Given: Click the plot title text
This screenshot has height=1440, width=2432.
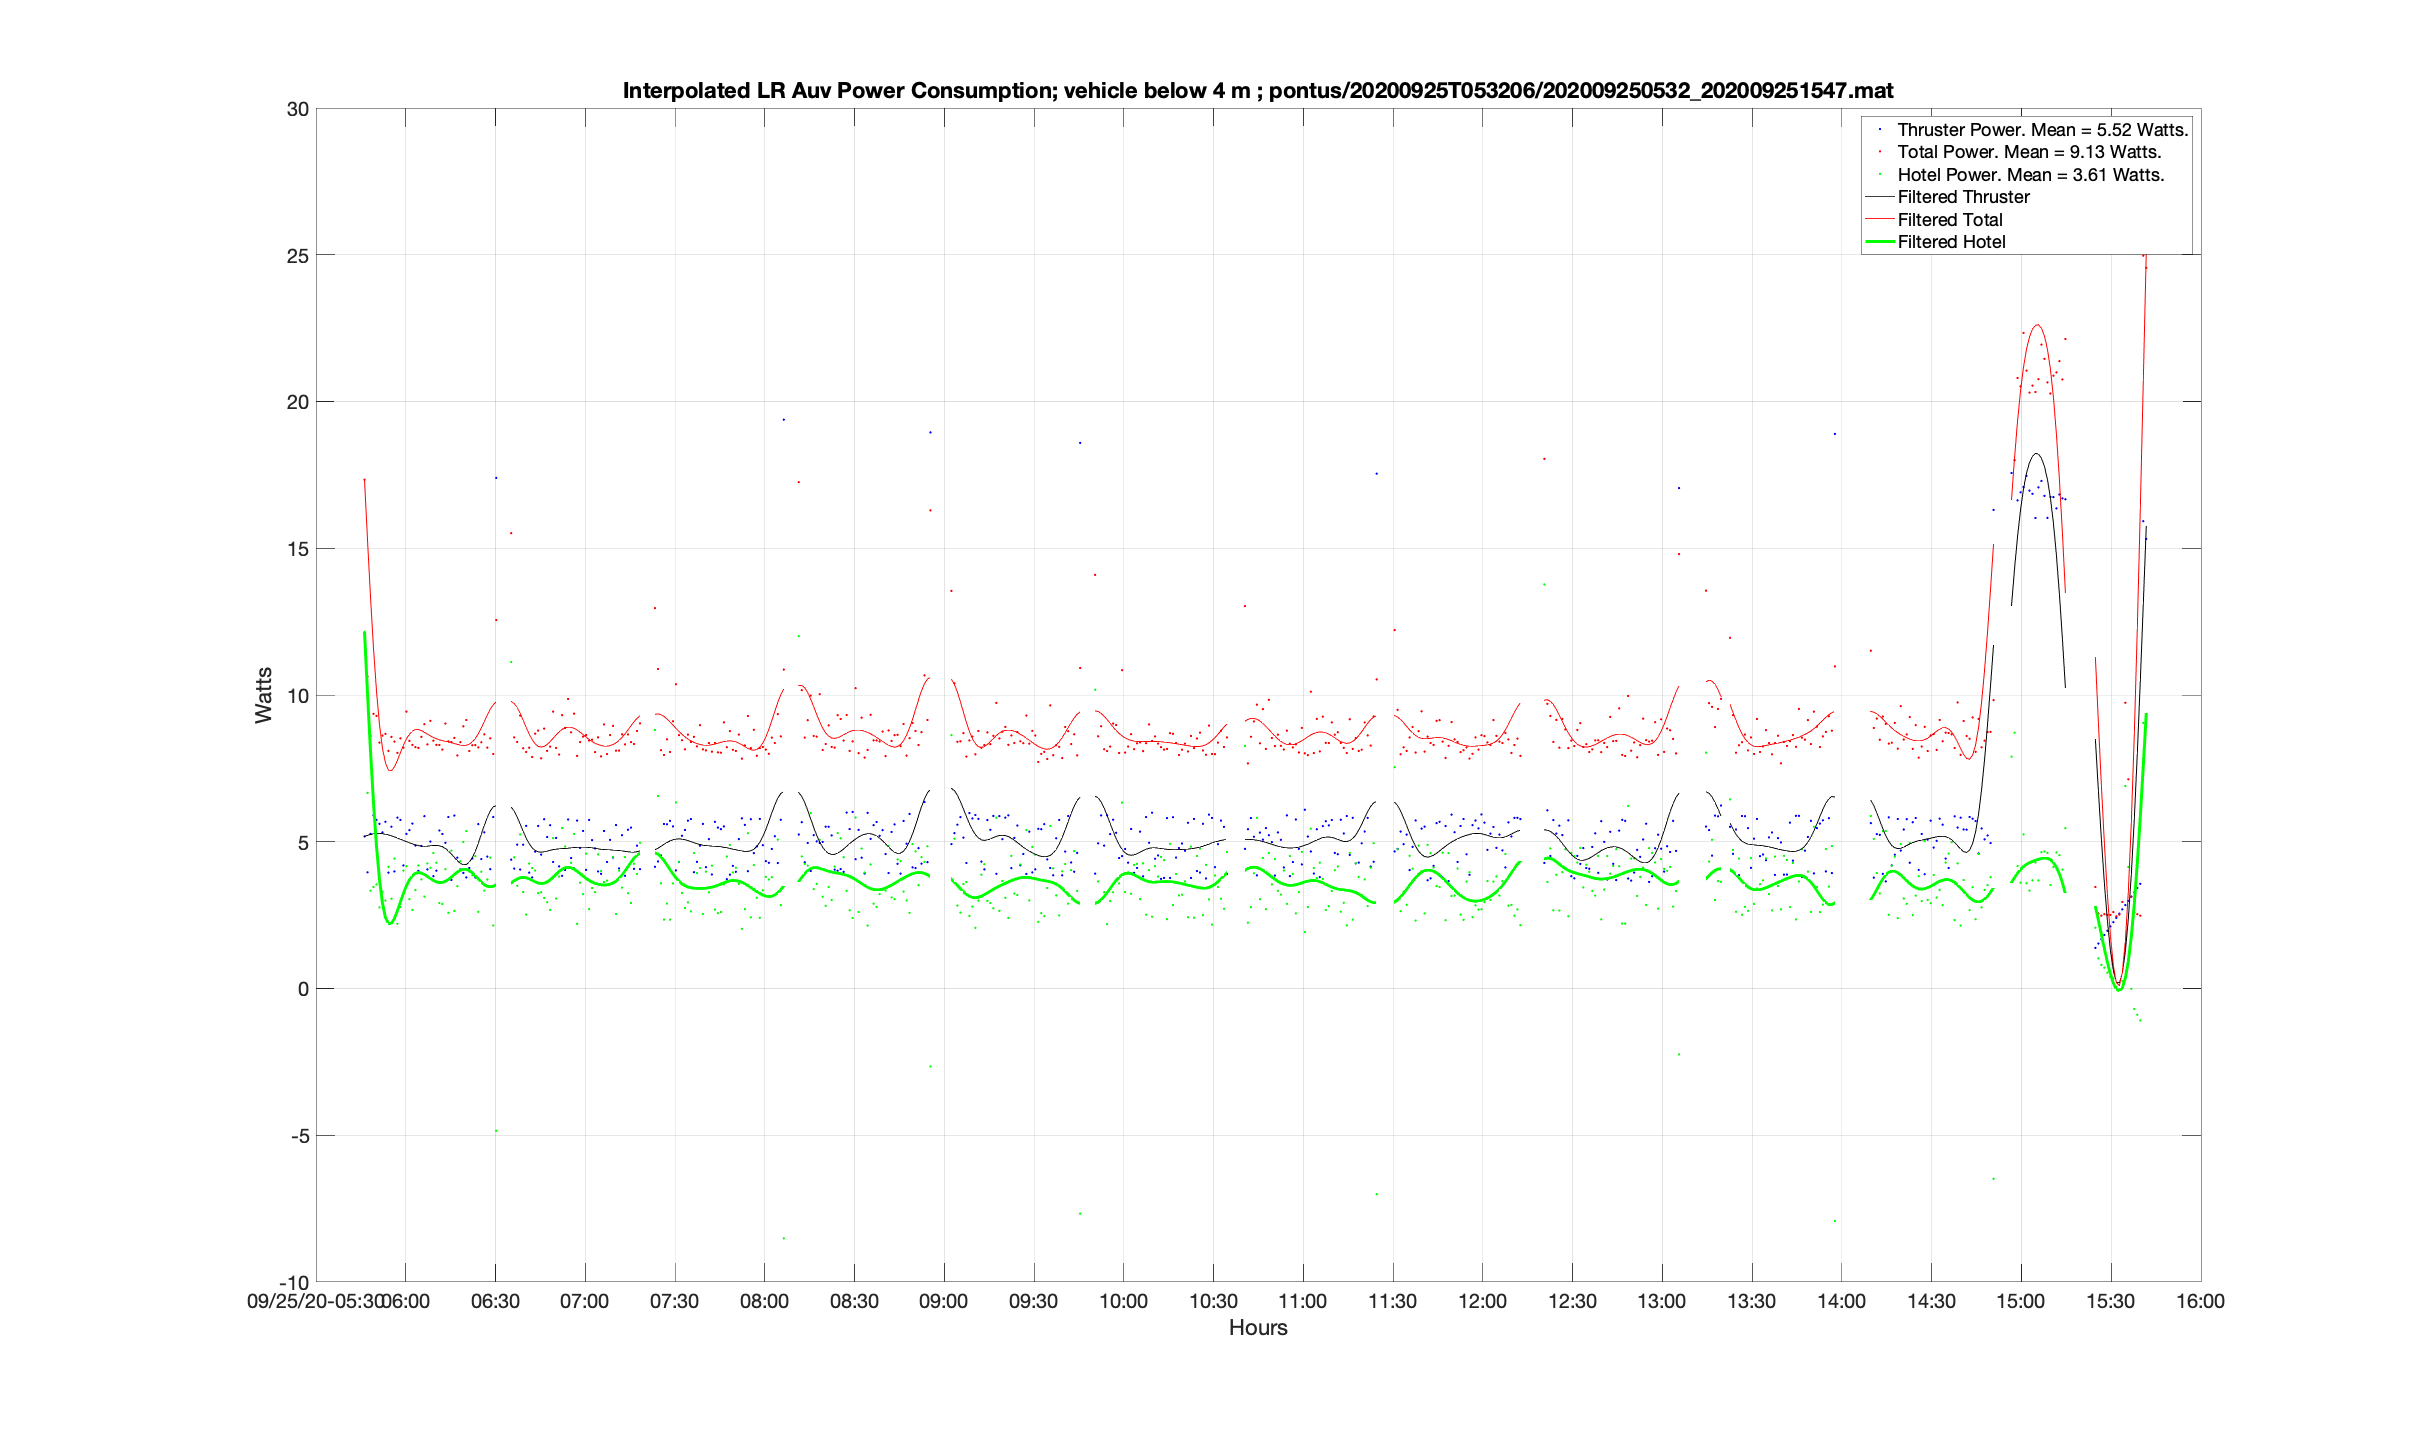Looking at the screenshot, I should (1257, 91).
